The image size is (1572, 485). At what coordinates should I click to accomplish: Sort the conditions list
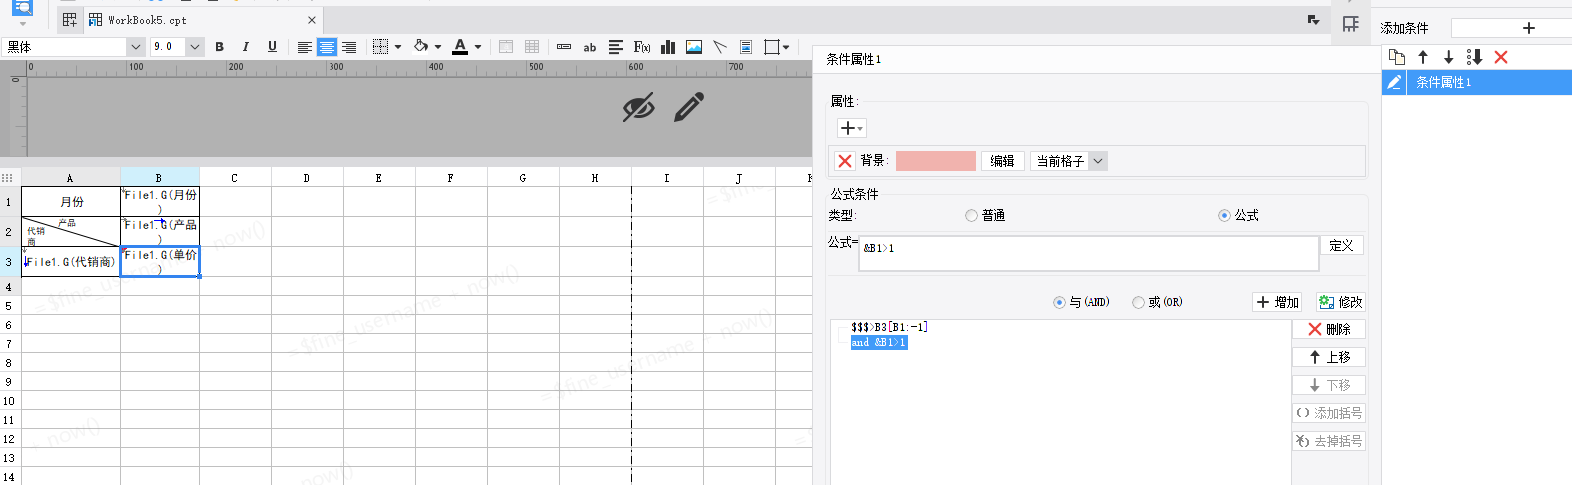(x=1474, y=57)
